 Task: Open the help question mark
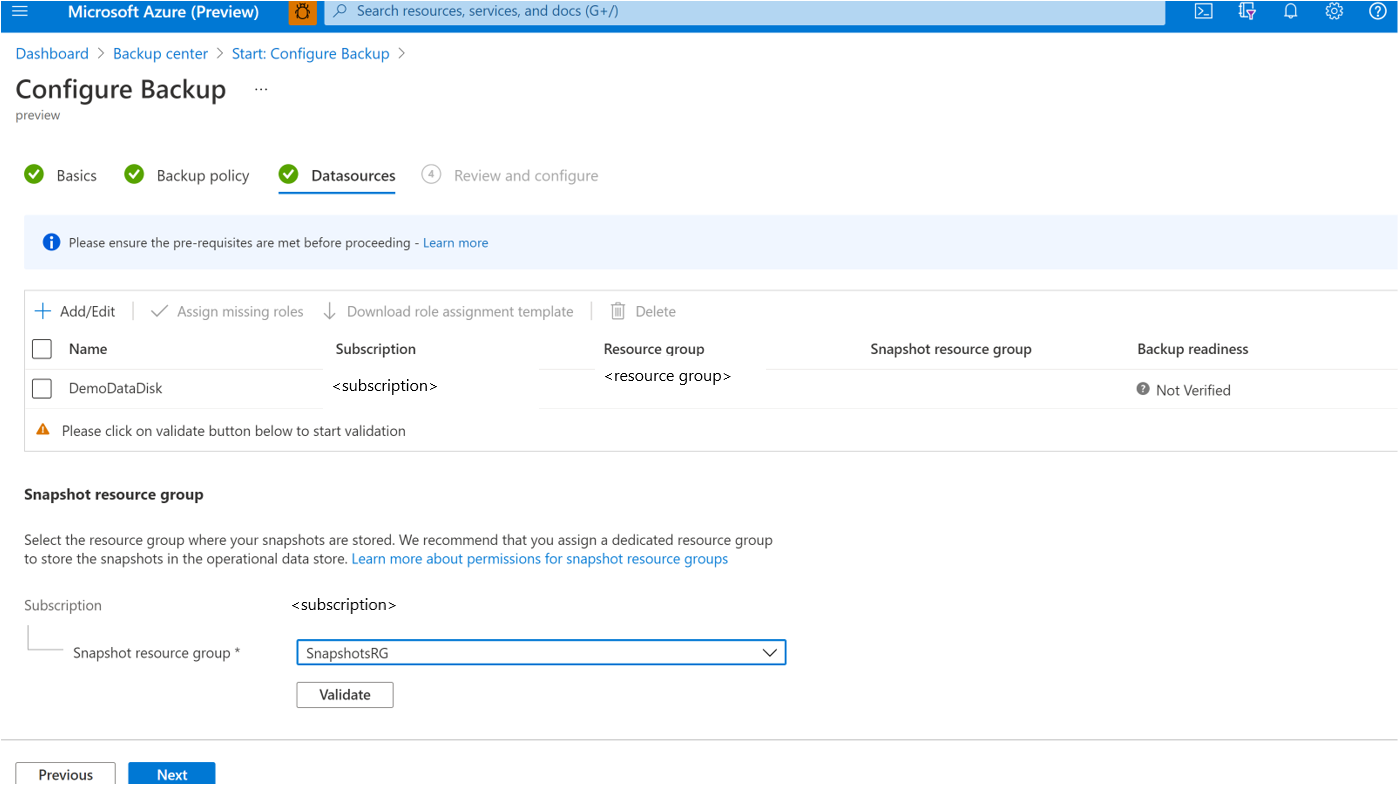point(1377,12)
